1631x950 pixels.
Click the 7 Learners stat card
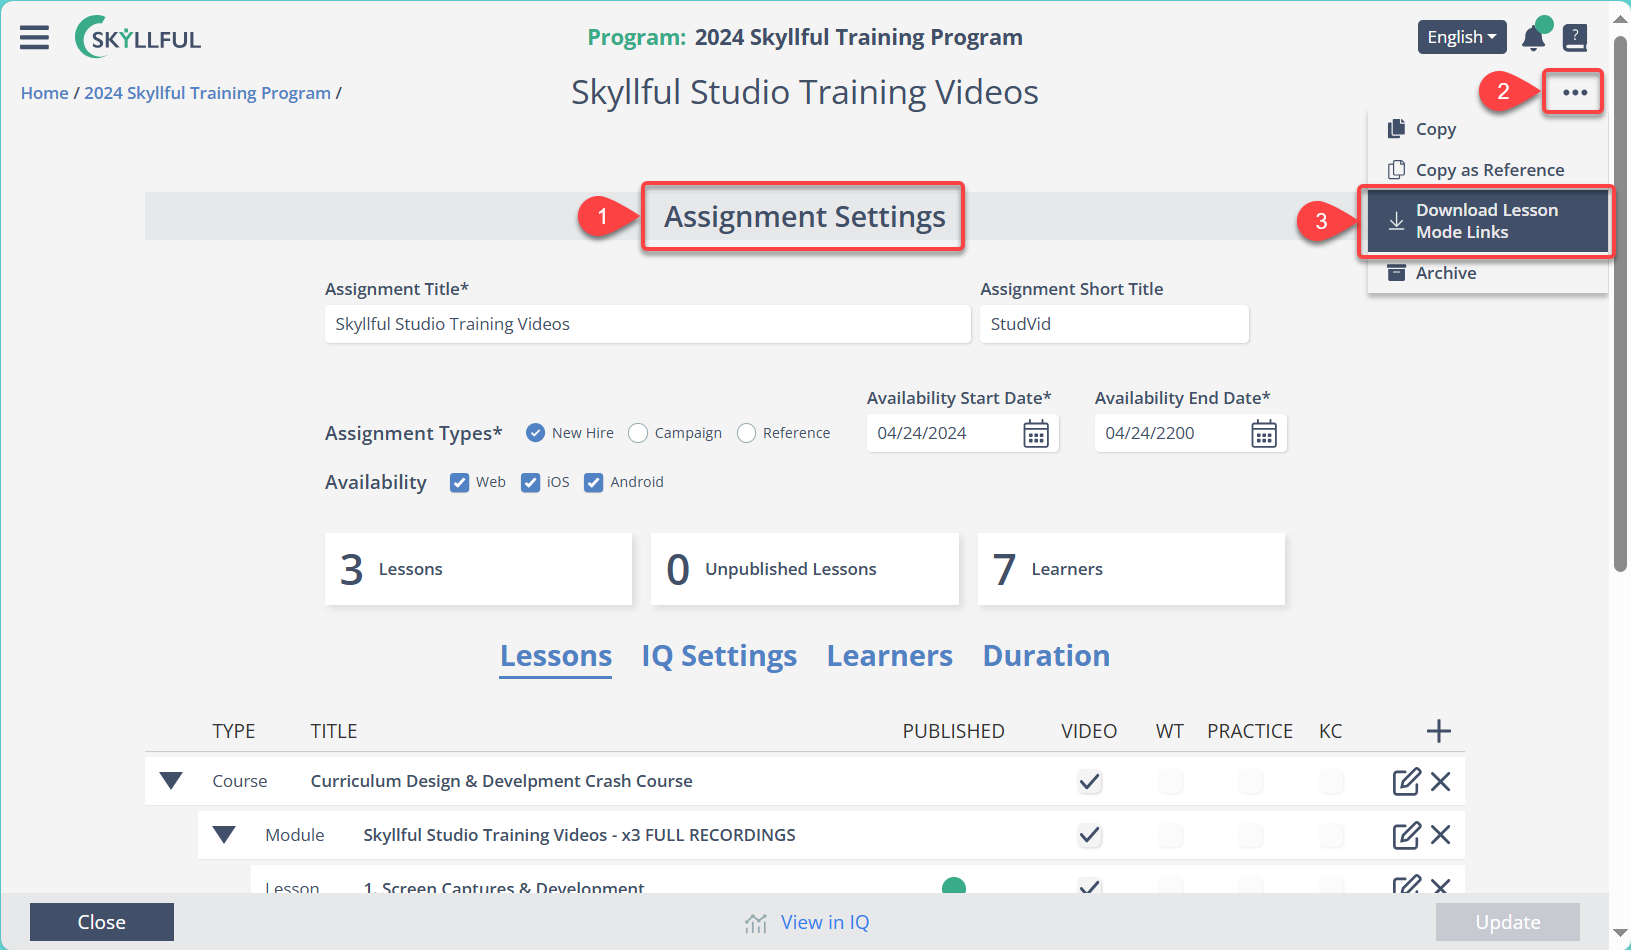point(1131,569)
